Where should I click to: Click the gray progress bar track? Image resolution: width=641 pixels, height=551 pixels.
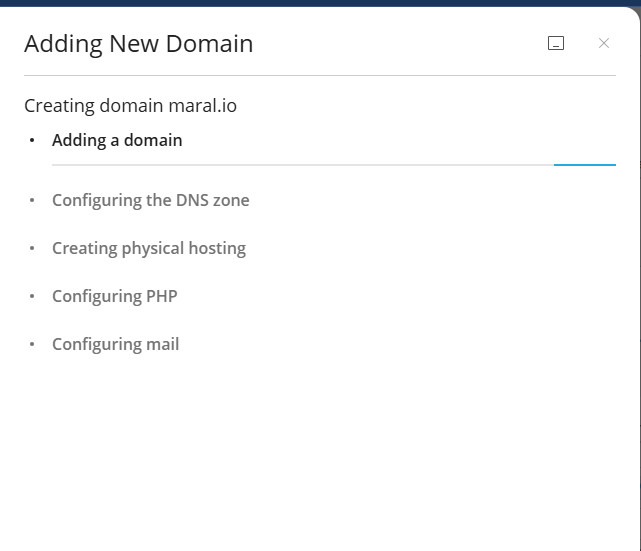[x=300, y=164]
